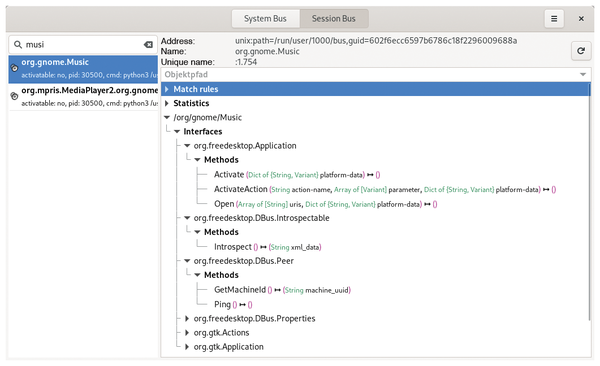The height and width of the screenshot is (366, 600).
Task: Open the hamburger menu button
Action: 554,19
